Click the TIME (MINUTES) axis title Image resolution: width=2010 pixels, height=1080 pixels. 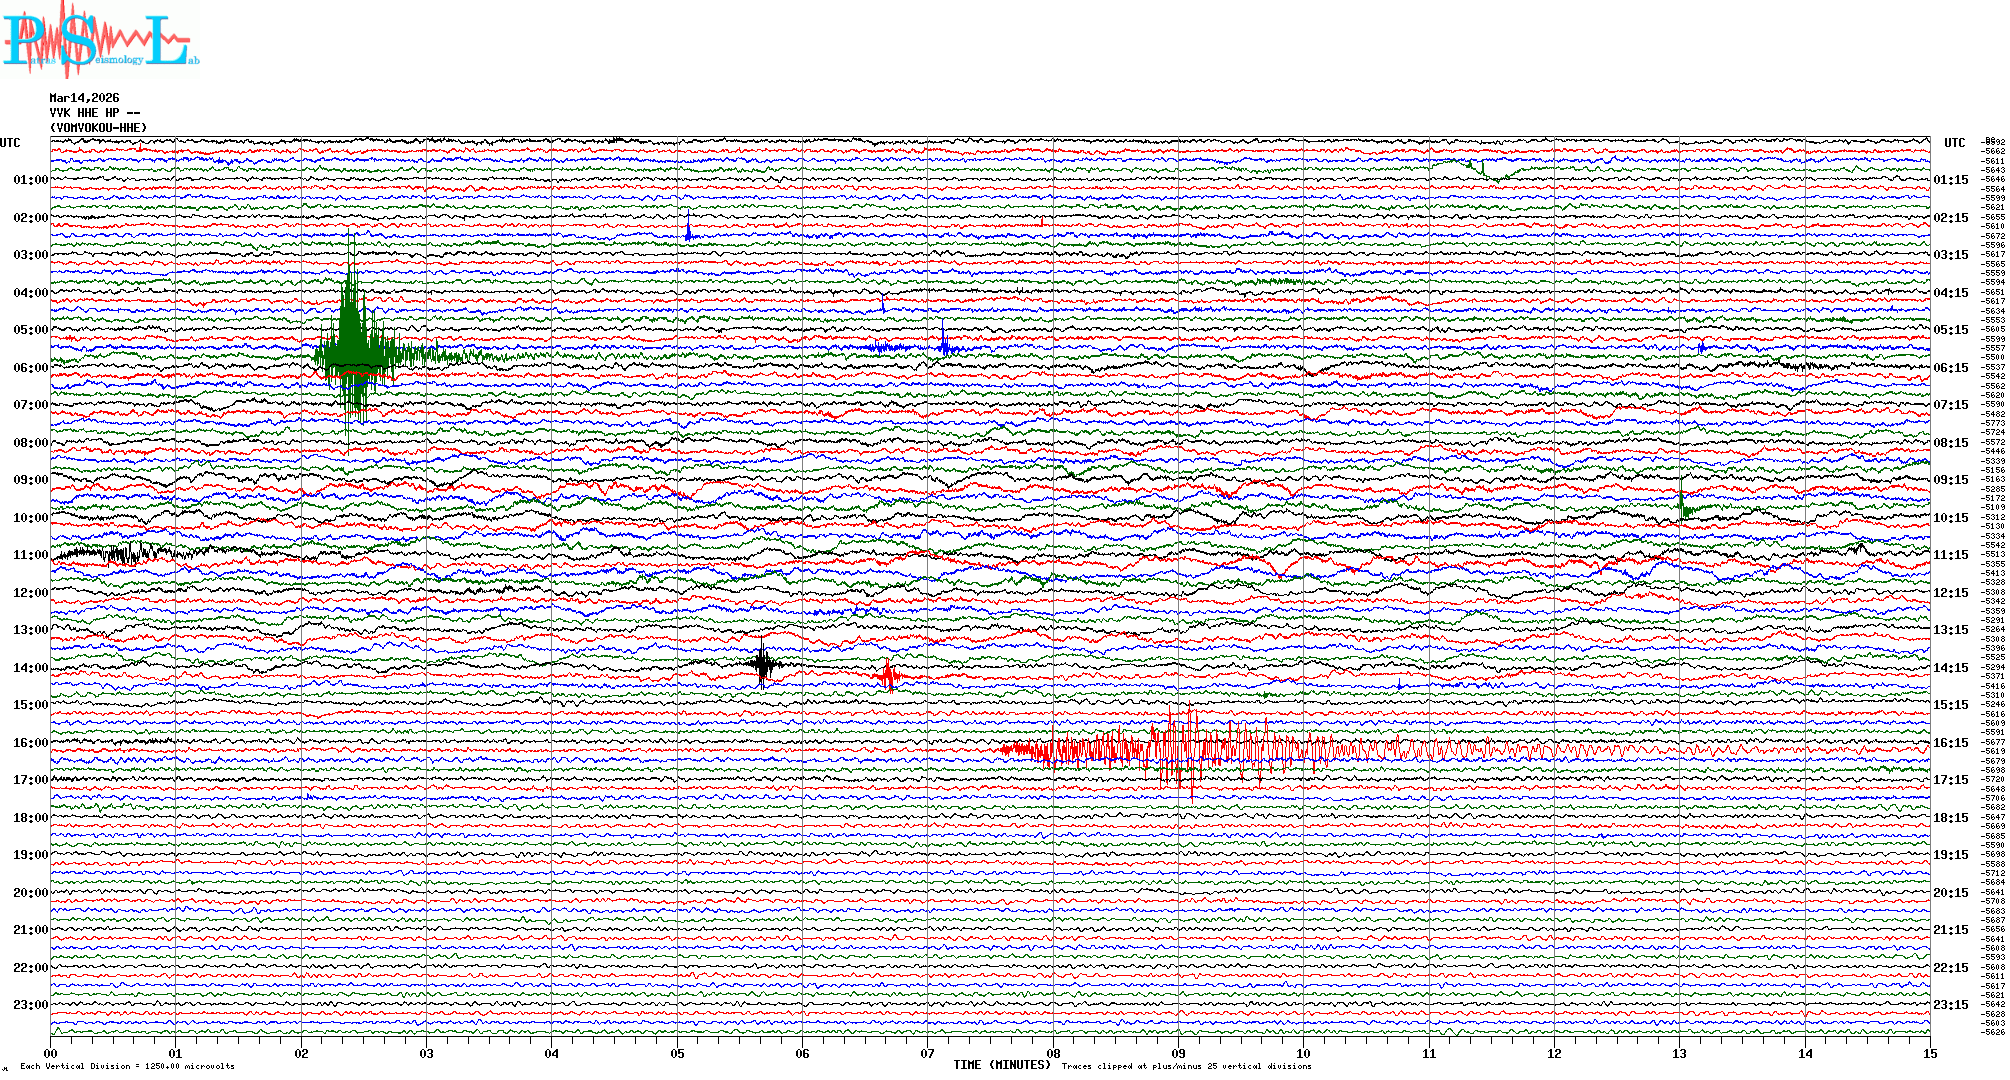pos(1001,1065)
